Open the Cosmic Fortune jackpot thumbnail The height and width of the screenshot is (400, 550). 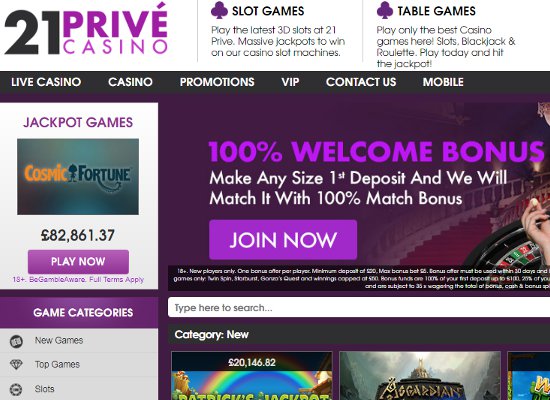click(x=78, y=177)
